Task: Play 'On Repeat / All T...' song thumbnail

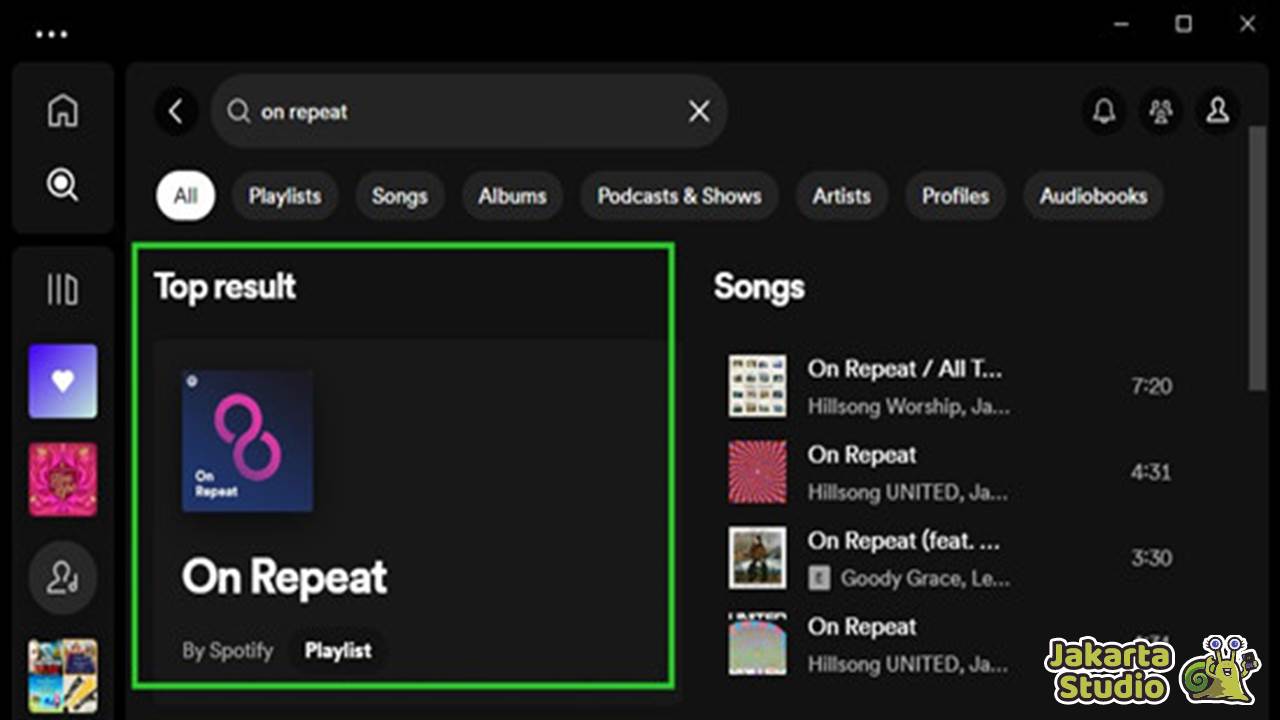Action: [757, 386]
